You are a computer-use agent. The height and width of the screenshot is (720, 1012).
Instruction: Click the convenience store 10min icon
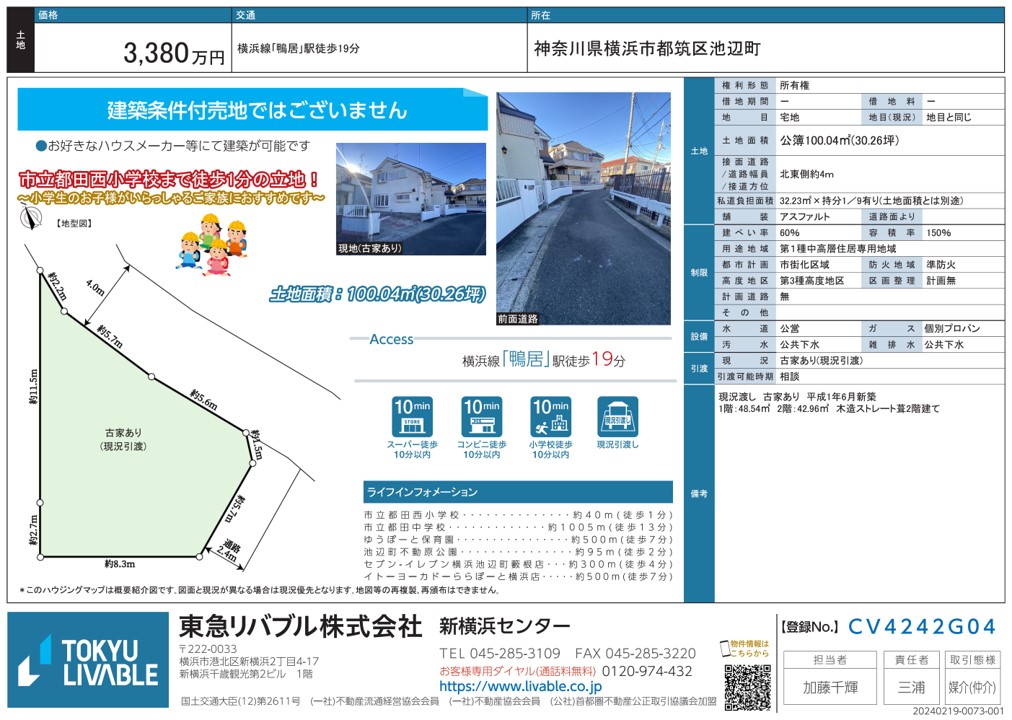tap(482, 418)
